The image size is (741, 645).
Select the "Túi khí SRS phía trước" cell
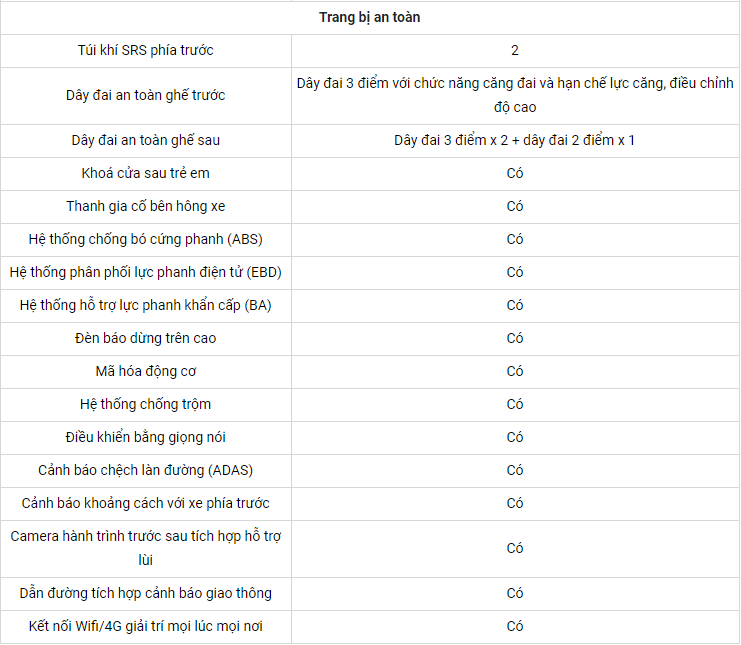pos(146,50)
